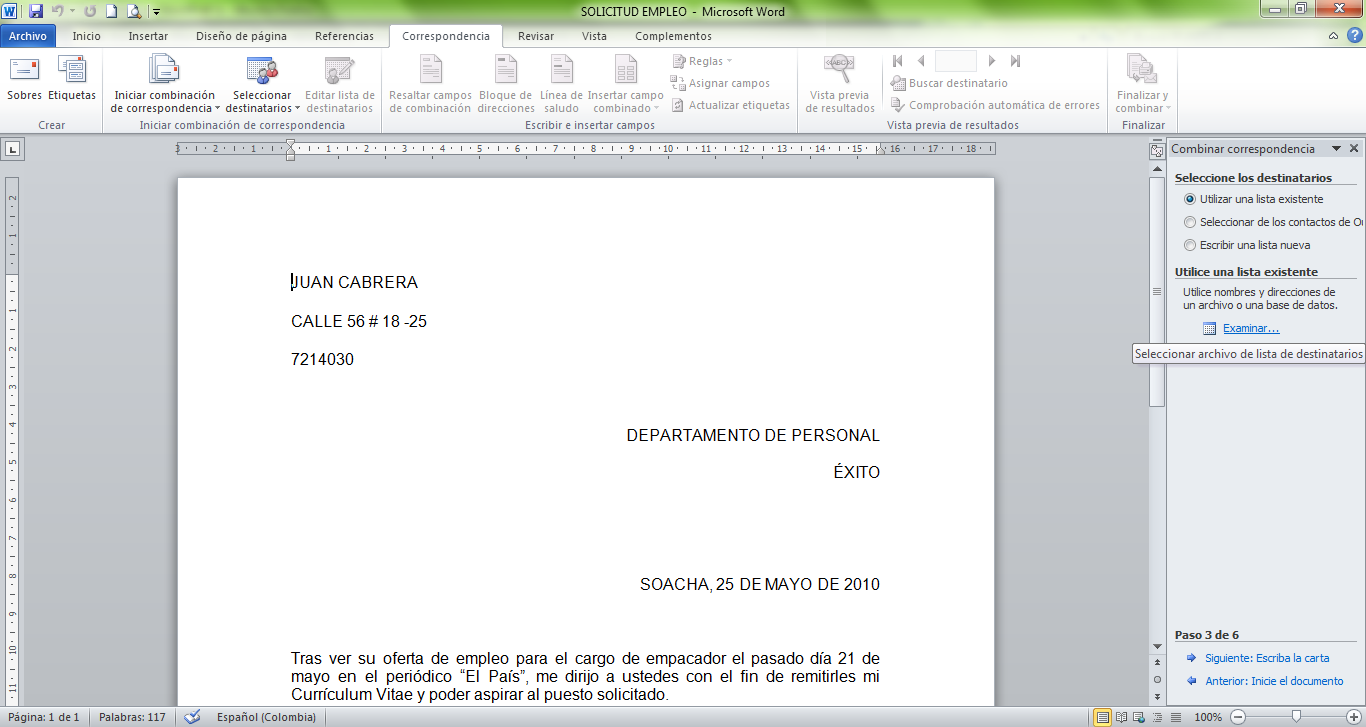Screen dimensions: 1366x727
Task: Minimize the ribbon with the caret icon
Action: 1334,36
